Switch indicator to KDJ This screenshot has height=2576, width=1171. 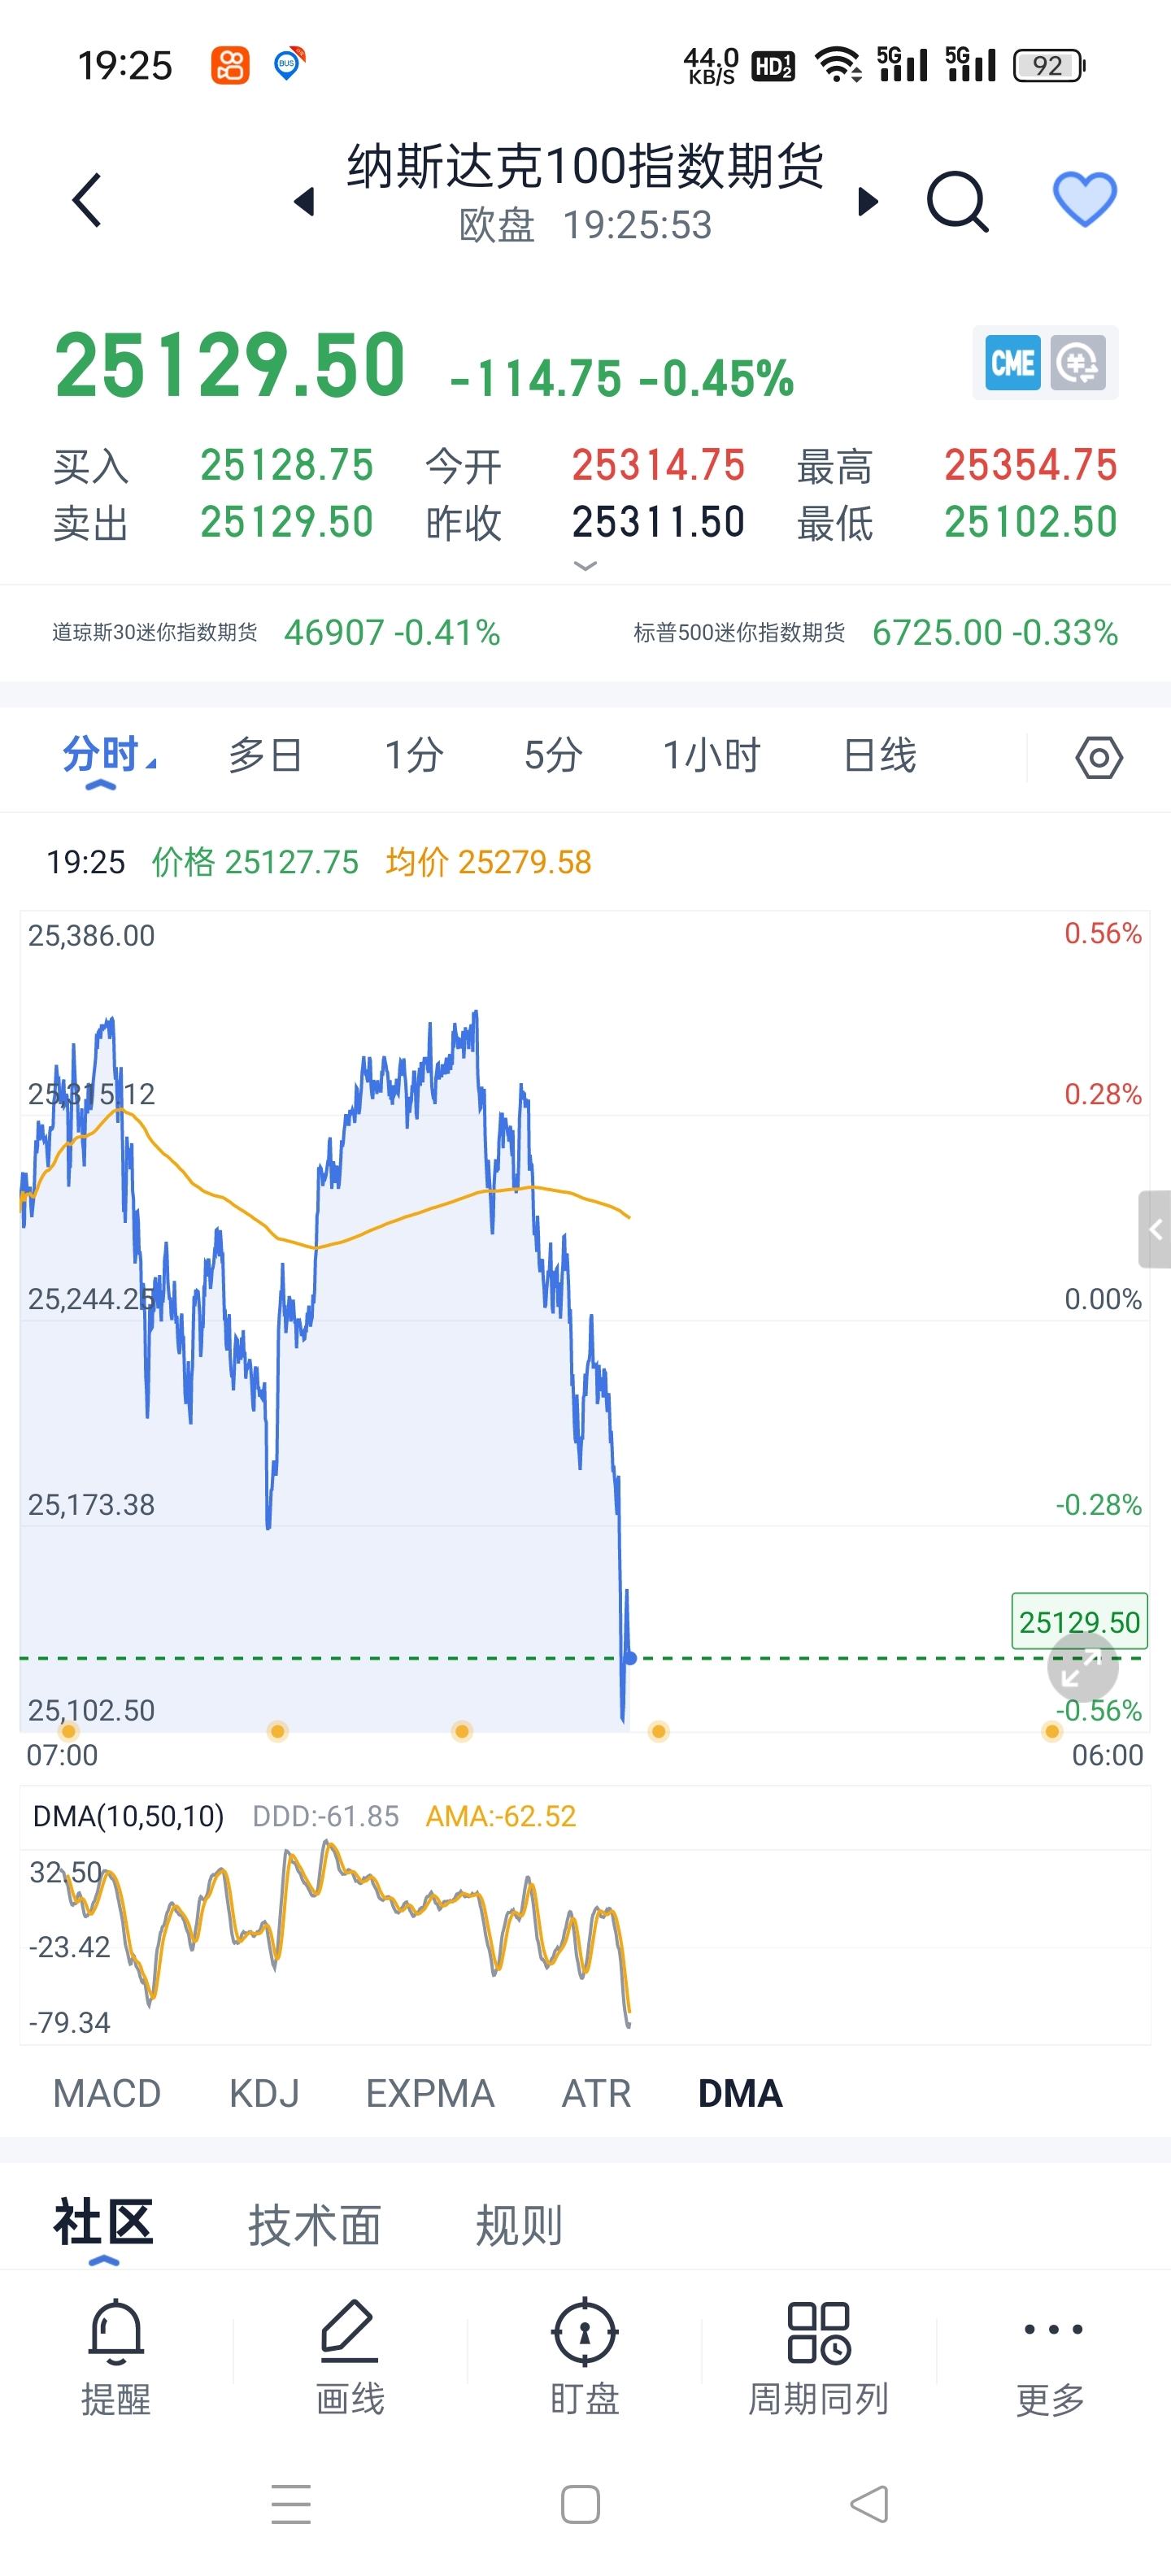[x=264, y=2093]
